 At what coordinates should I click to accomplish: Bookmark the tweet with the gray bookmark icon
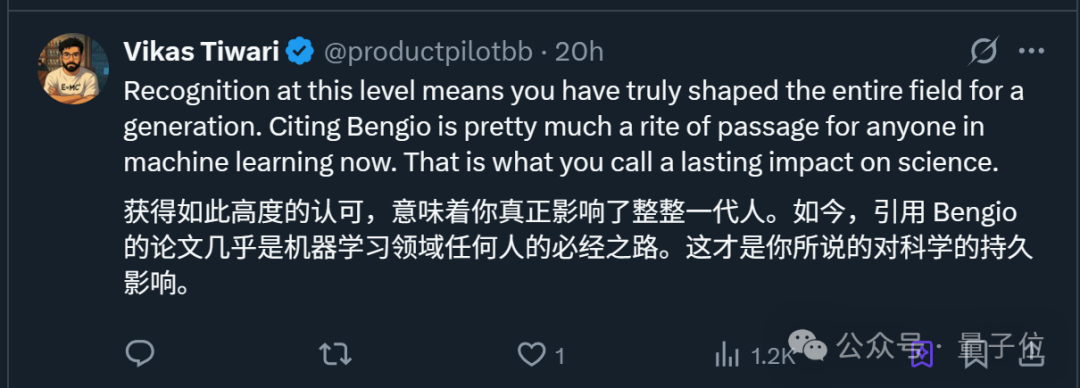976,354
